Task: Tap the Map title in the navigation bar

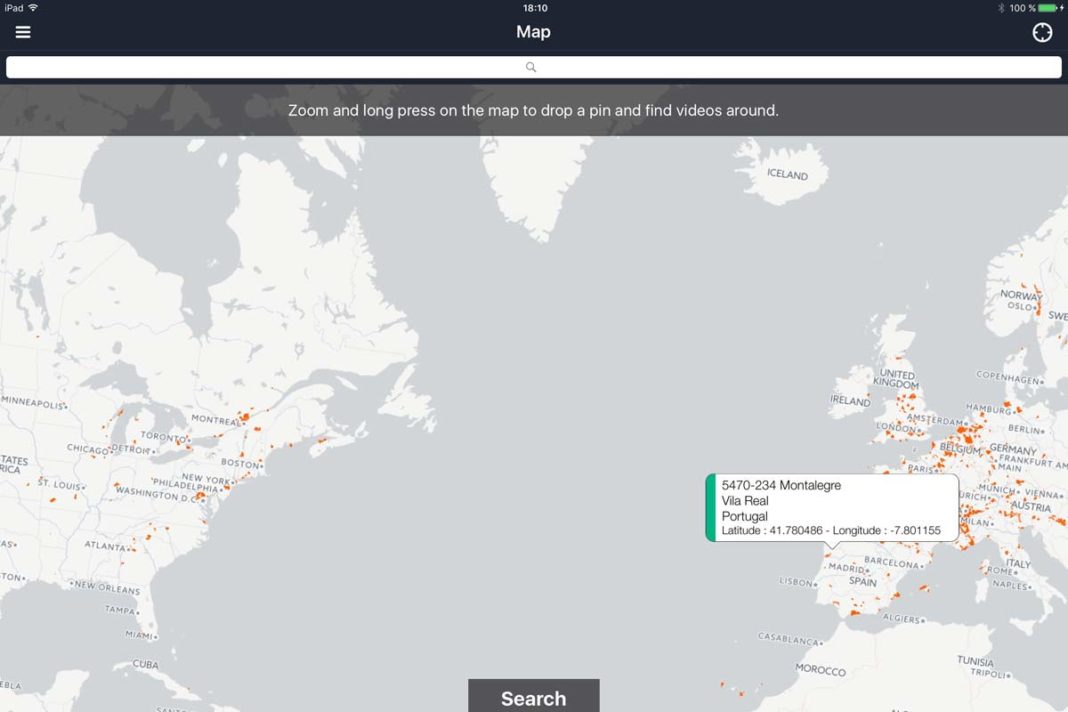Action: click(x=533, y=31)
